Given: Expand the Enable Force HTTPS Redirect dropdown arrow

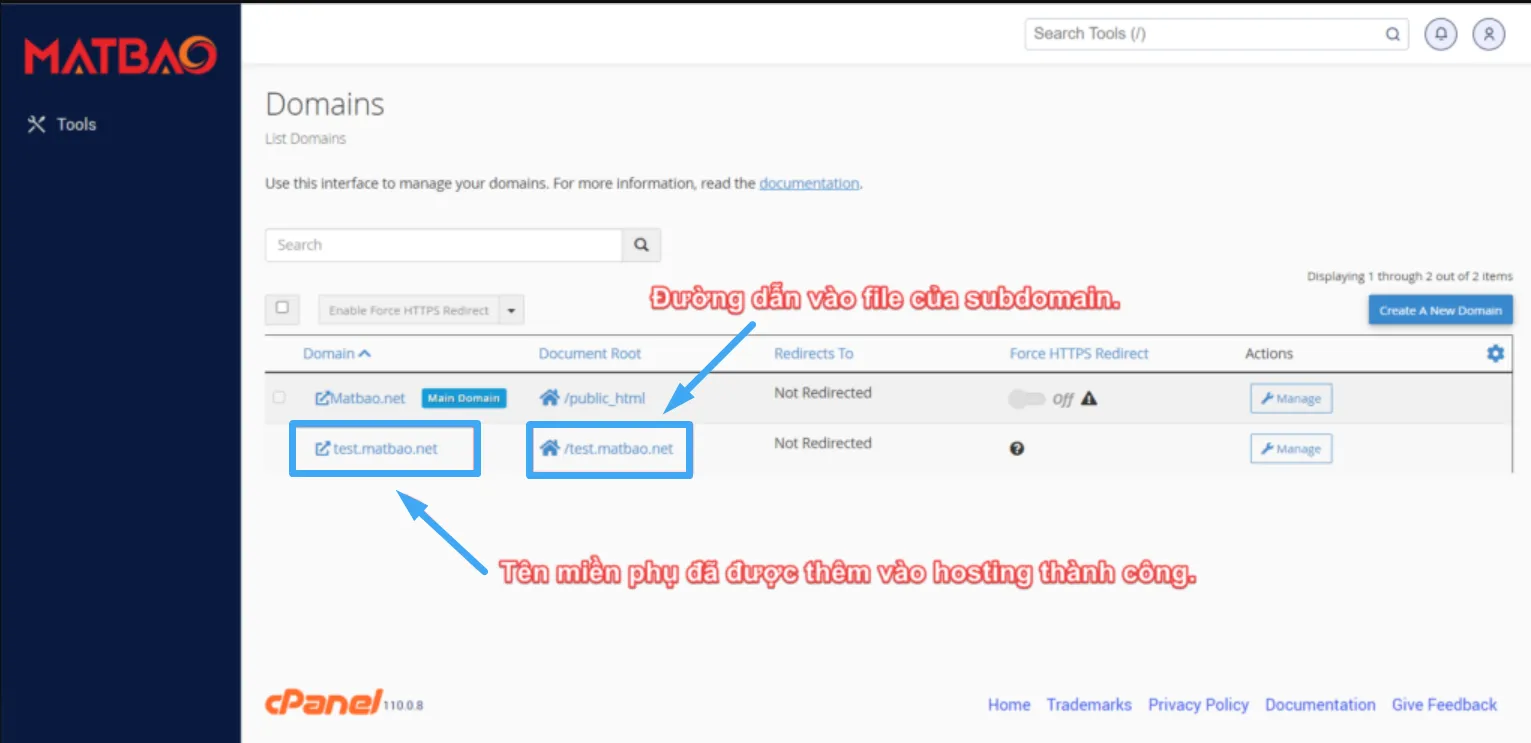Looking at the screenshot, I should pos(511,310).
